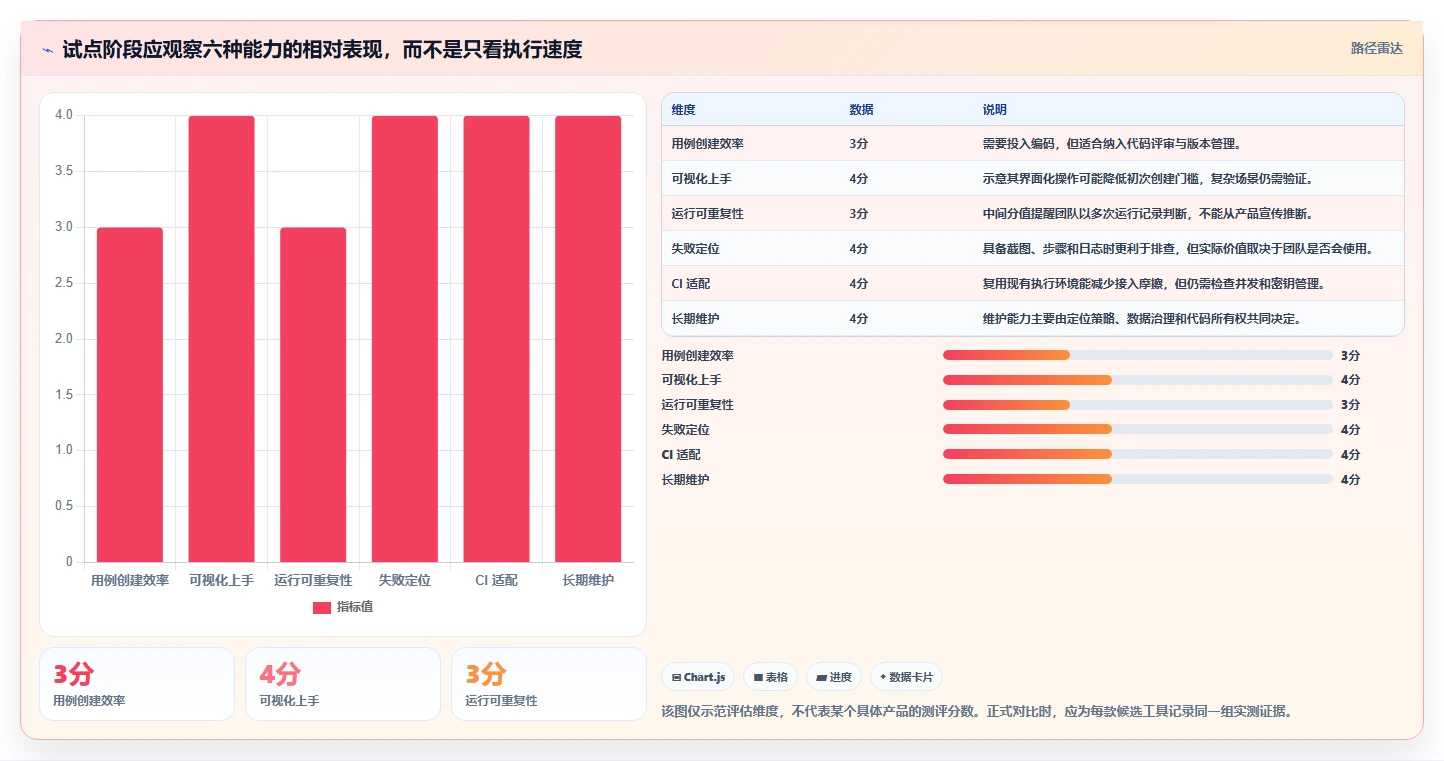Select the Chart.js chip label
Screen dimensions: 1444x761
click(704, 677)
